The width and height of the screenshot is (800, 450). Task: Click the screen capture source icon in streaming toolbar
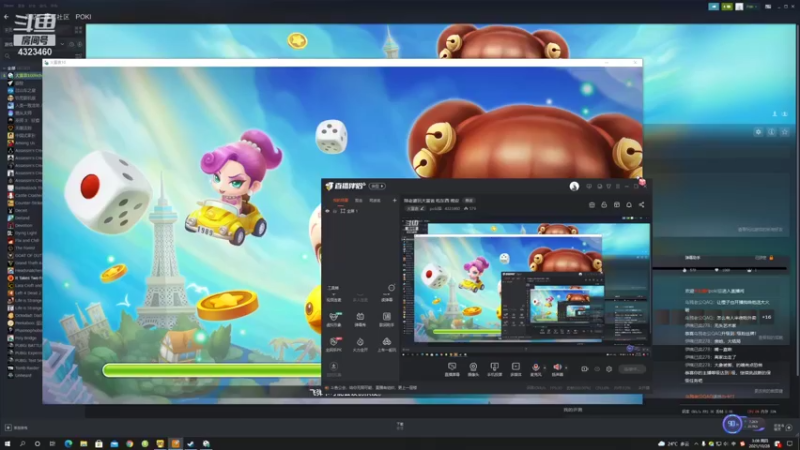coord(452,366)
